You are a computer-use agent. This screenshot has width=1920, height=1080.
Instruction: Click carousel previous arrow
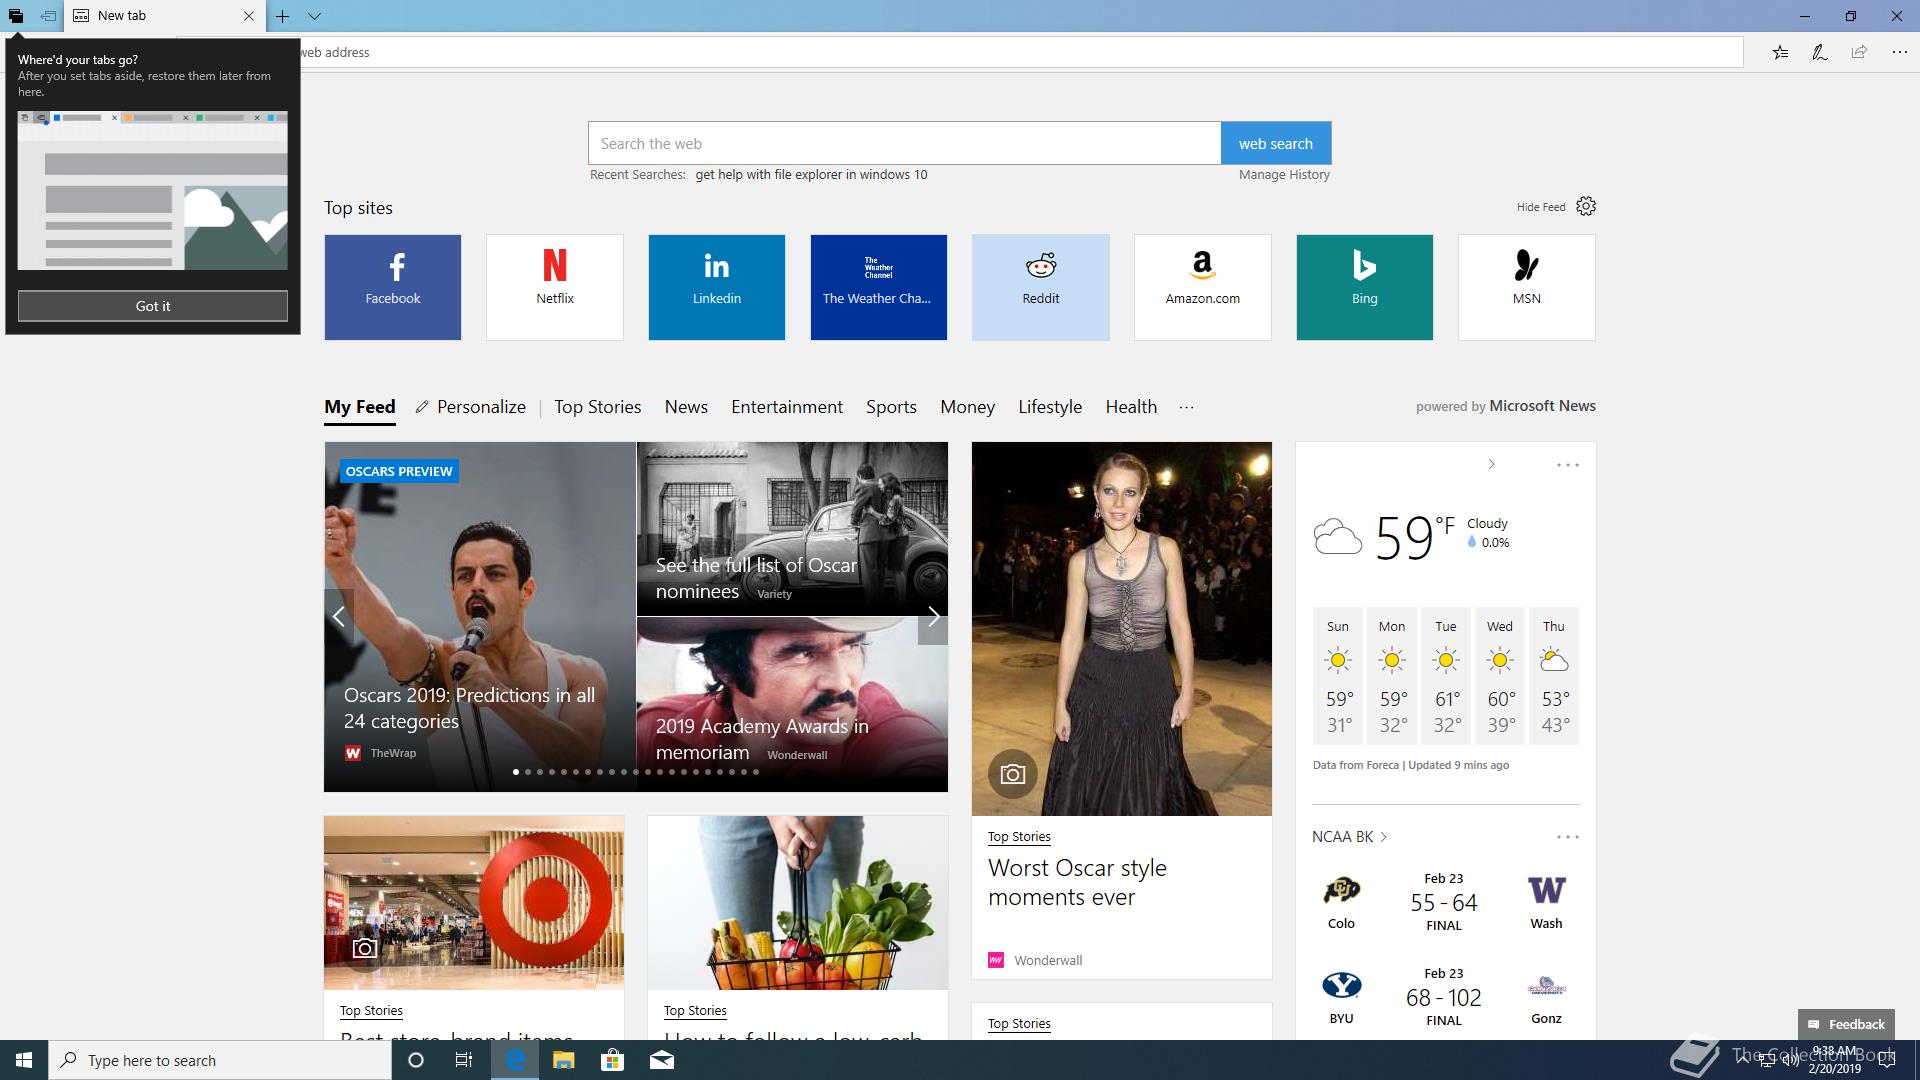point(339,617)
